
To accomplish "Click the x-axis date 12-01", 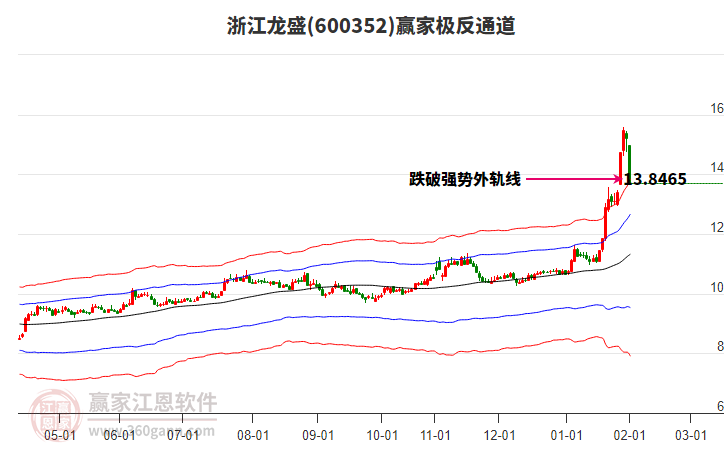I will click(x=499, y=435).
